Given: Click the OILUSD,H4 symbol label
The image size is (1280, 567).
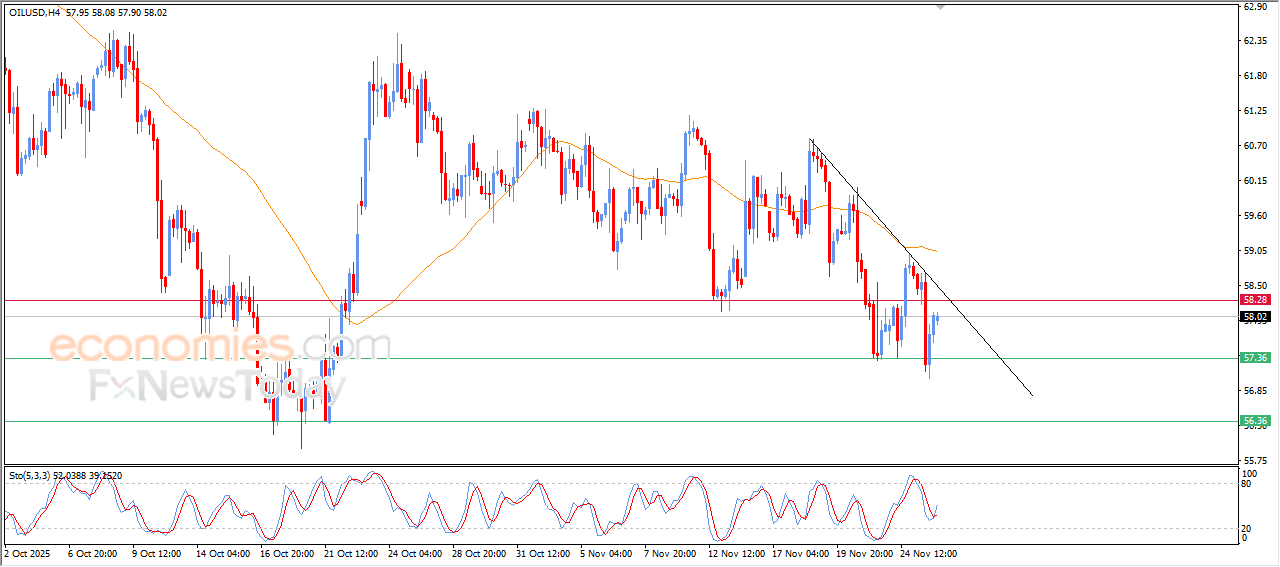Looking at the screenshot, I should [x=35, y=13].
